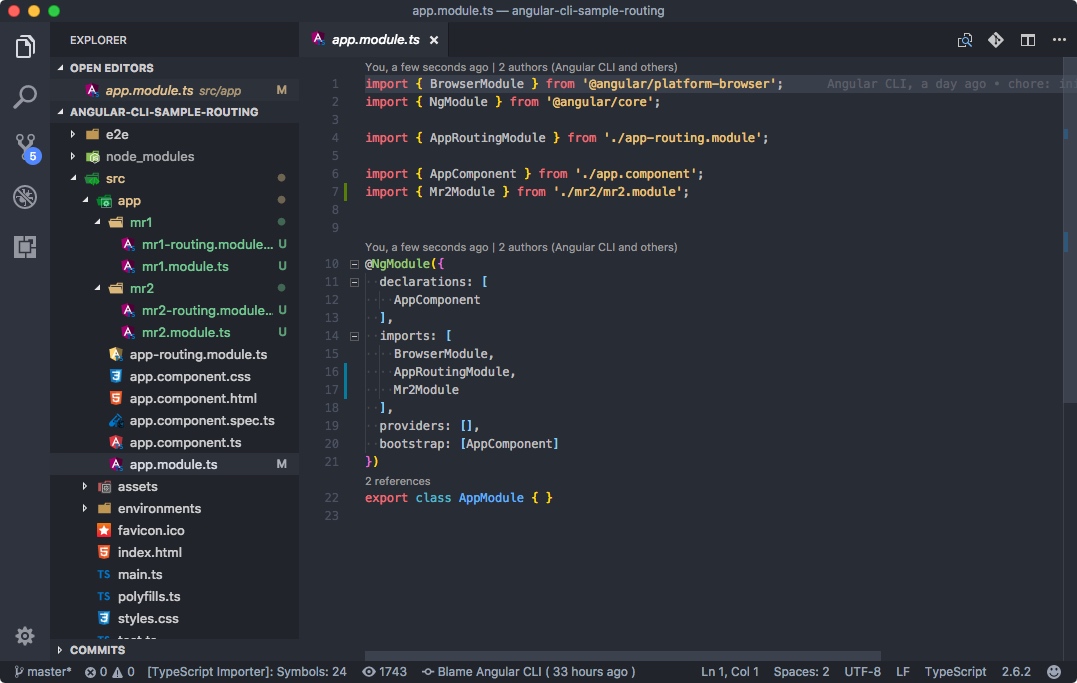The image size is (1077, 683).
Task: Change indentation via Spaces: 2
Action: pos(801,671)
